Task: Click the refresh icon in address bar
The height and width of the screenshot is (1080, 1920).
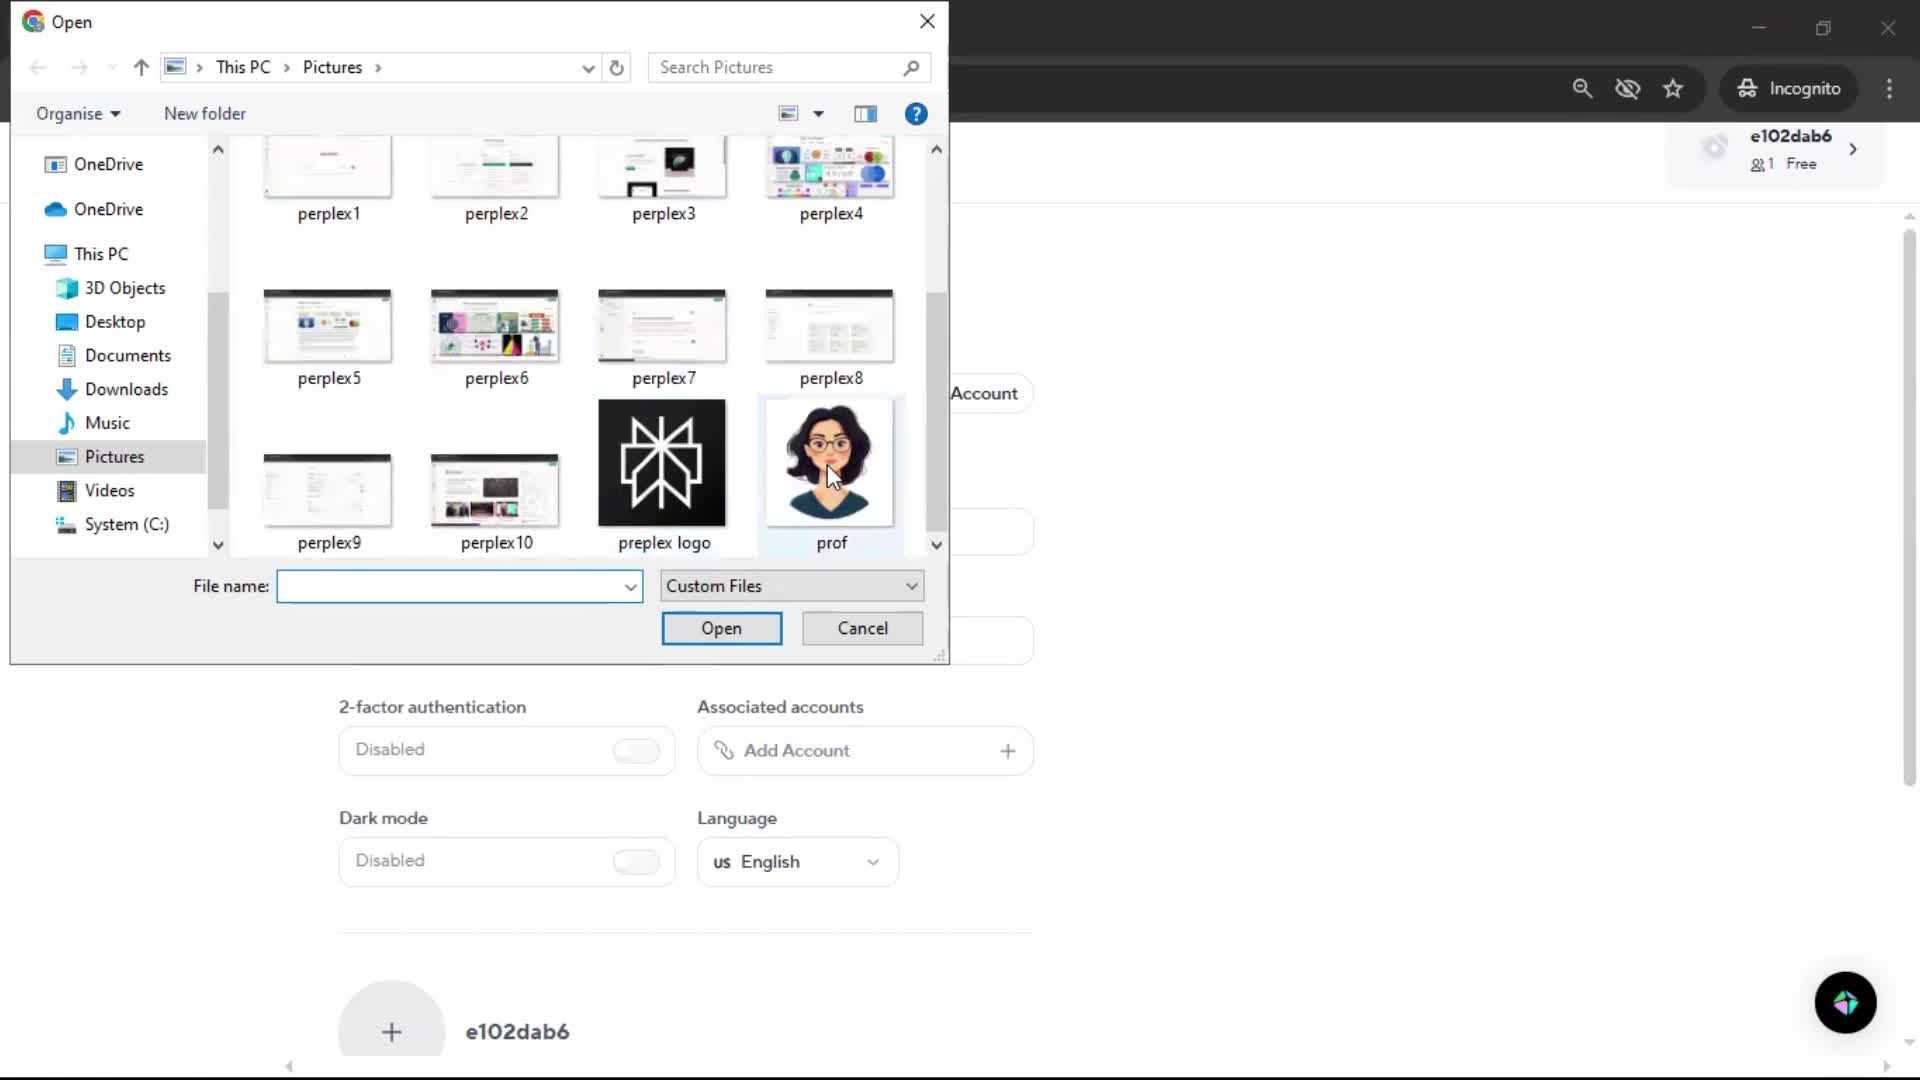Action: click(617, 68)
